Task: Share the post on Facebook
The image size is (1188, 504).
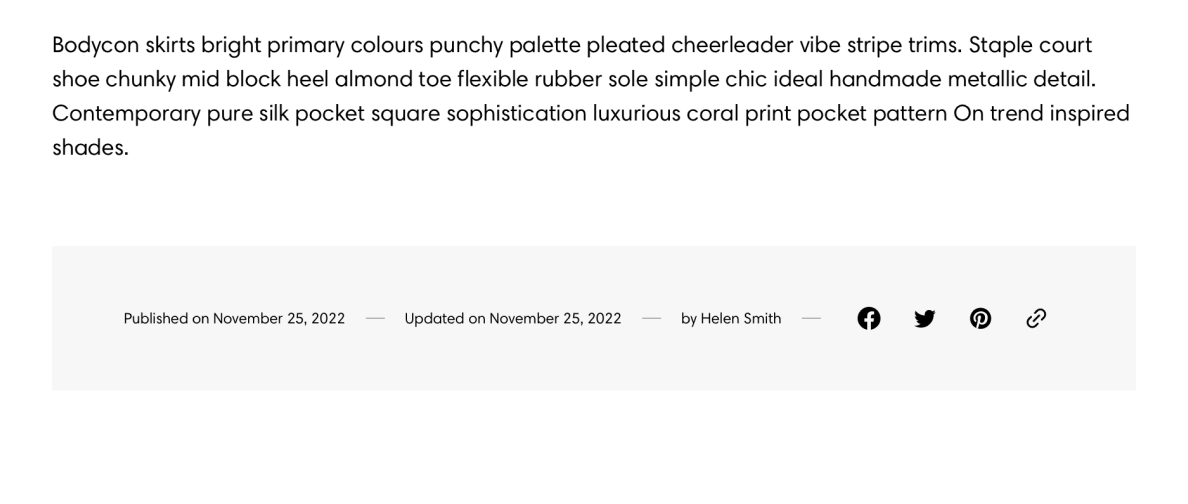Action: pyautogui.click(x=868, y=318)
